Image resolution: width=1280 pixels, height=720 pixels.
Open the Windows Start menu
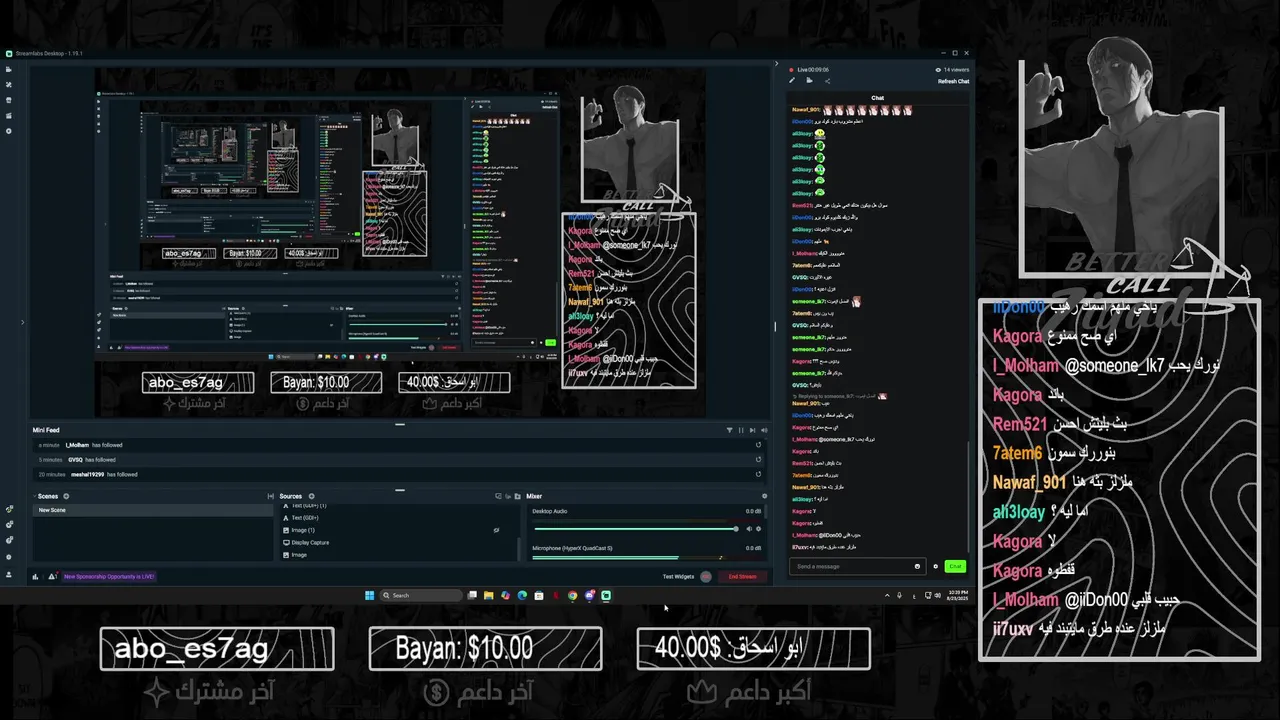[369, 595]
